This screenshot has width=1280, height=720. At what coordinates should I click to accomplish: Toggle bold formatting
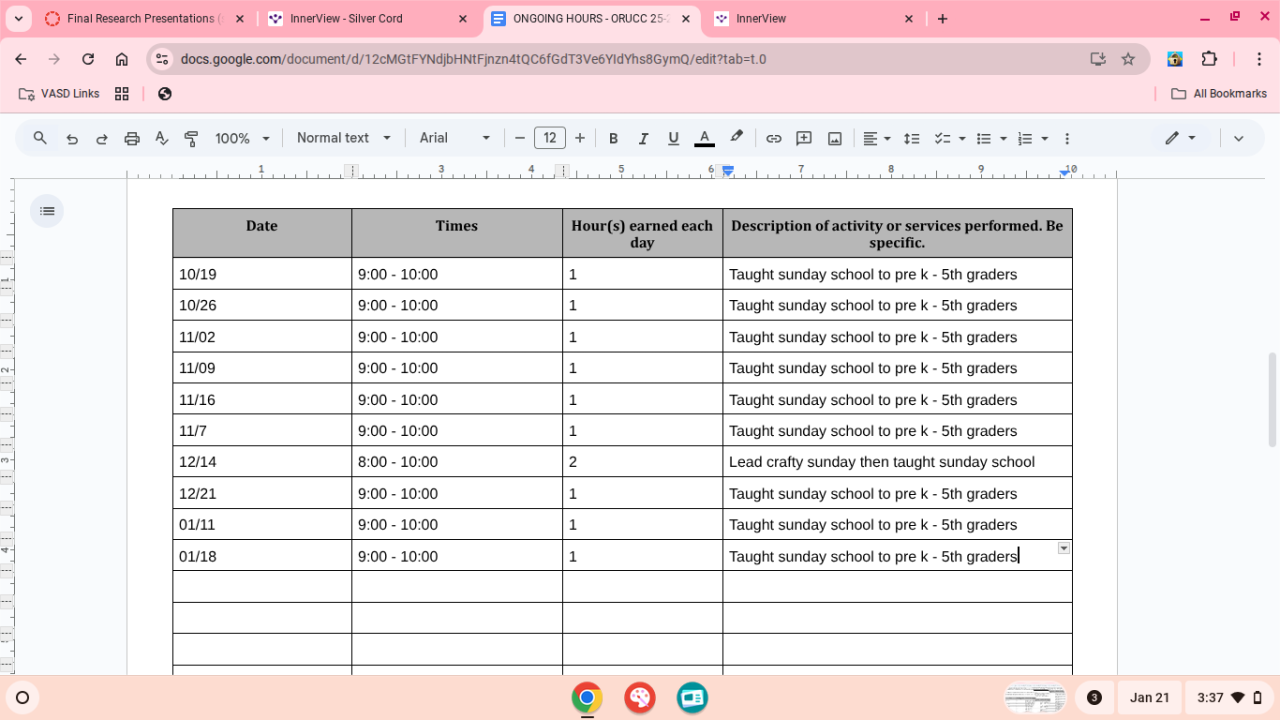[613, 139]
